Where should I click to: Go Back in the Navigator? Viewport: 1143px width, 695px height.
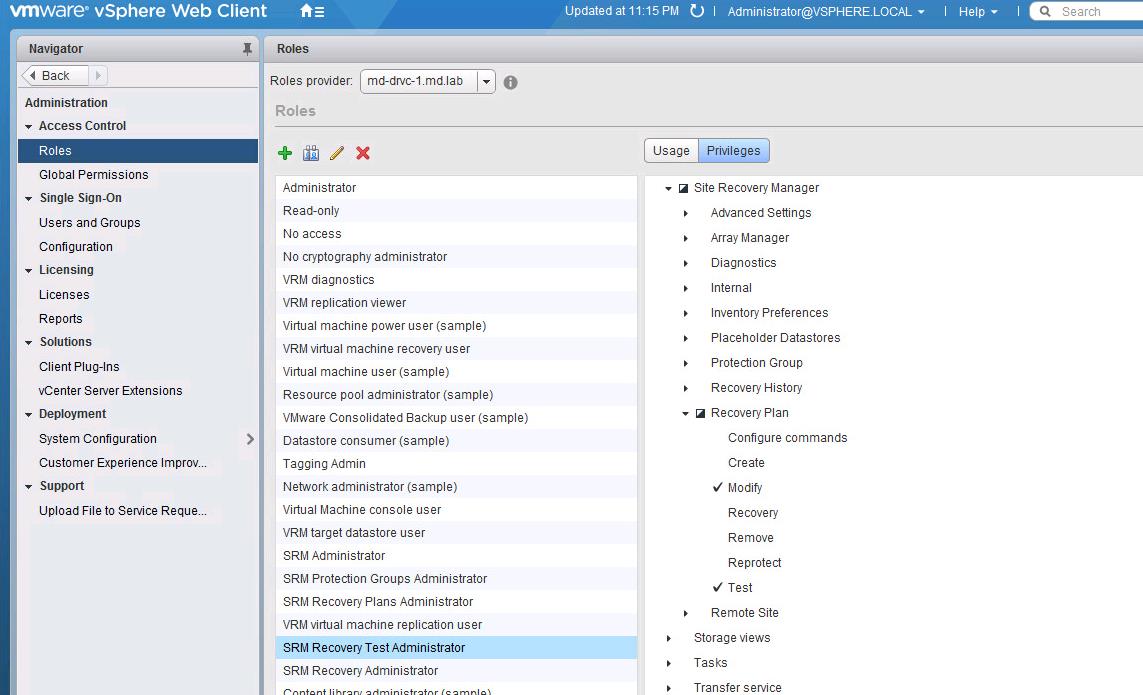55,75
